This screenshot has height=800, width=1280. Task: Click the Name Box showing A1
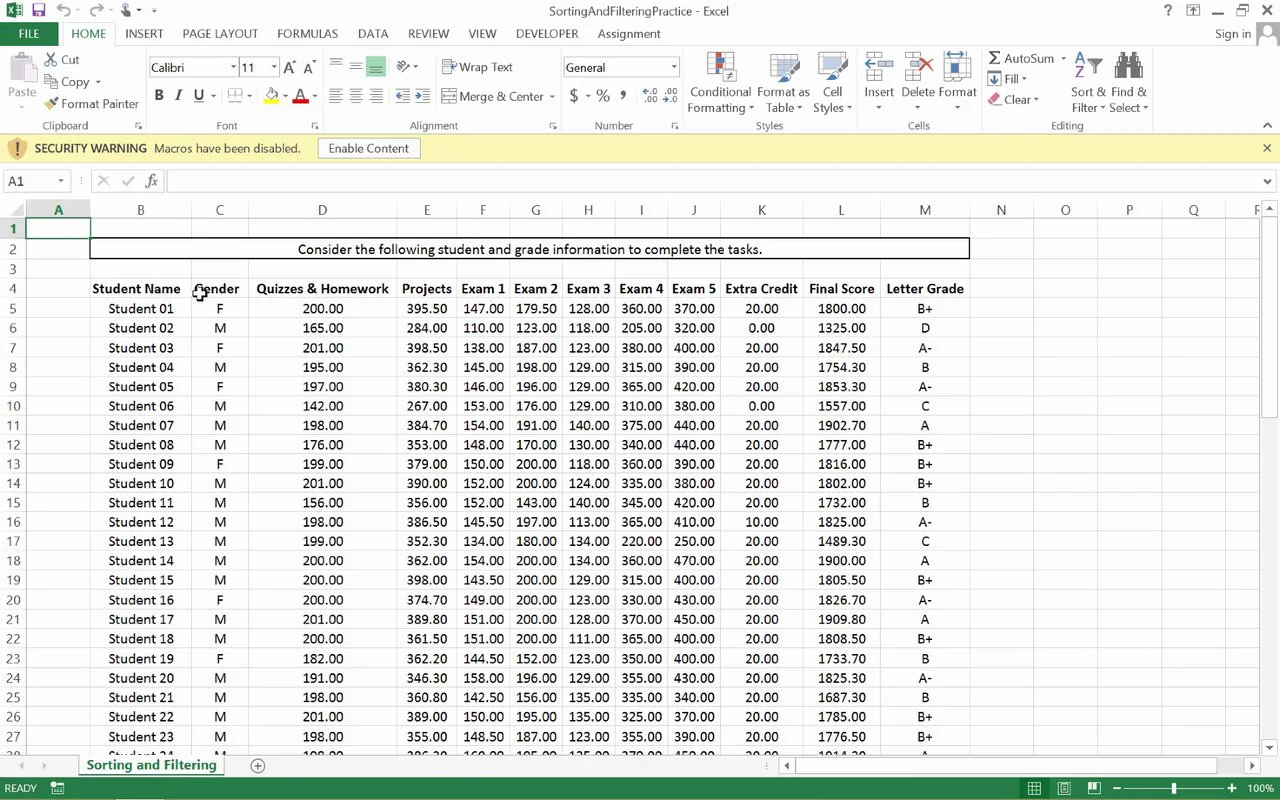(x=30, y=181)
